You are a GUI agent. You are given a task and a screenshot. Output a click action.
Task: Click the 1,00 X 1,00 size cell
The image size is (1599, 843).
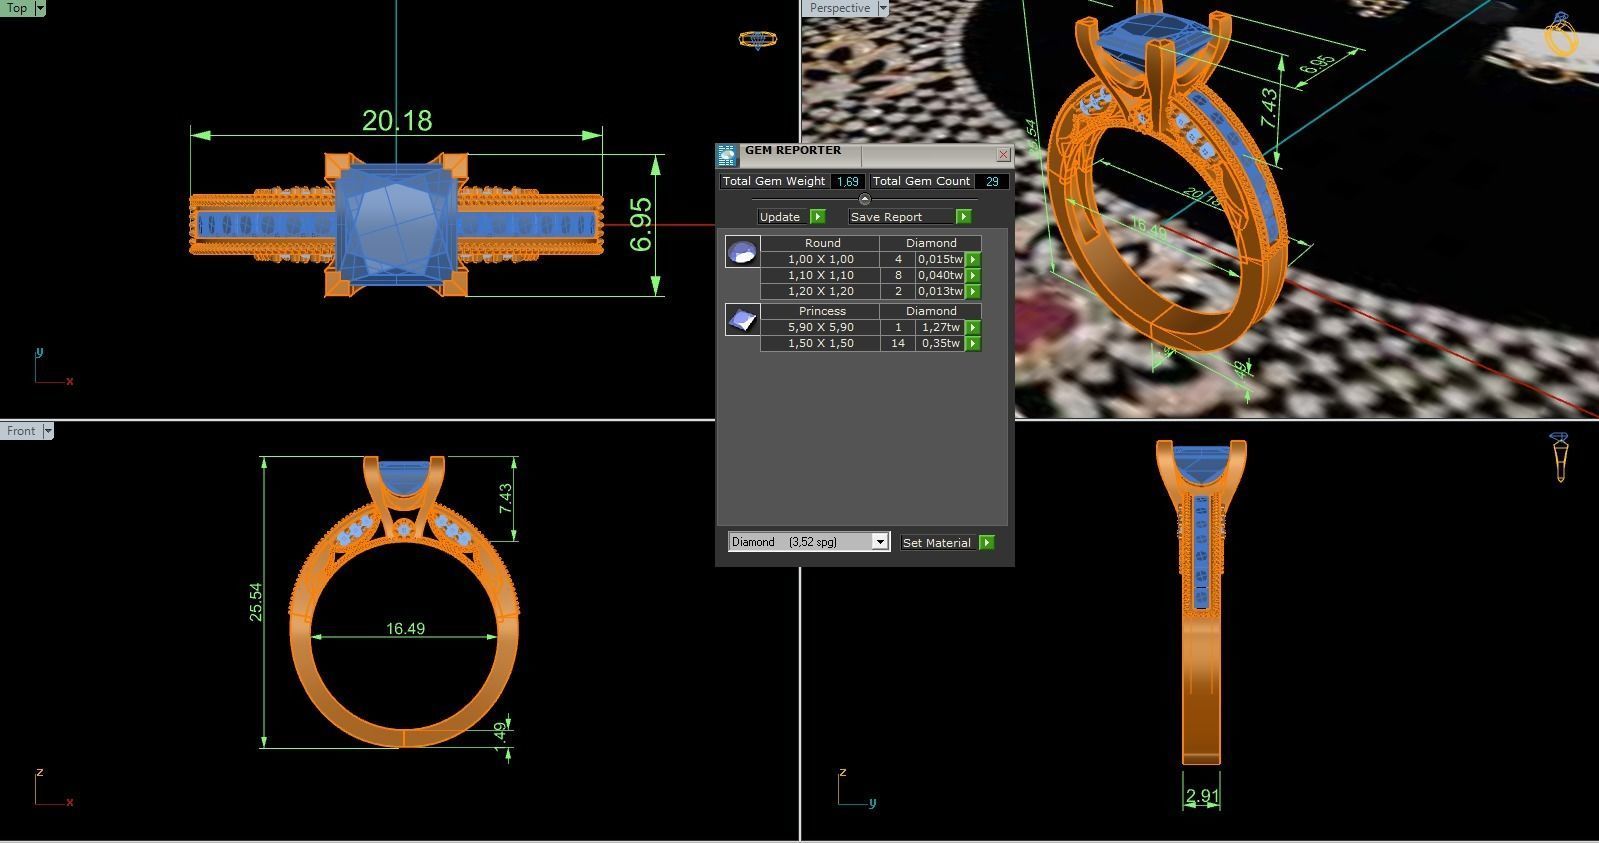click(x=820, y=259)
